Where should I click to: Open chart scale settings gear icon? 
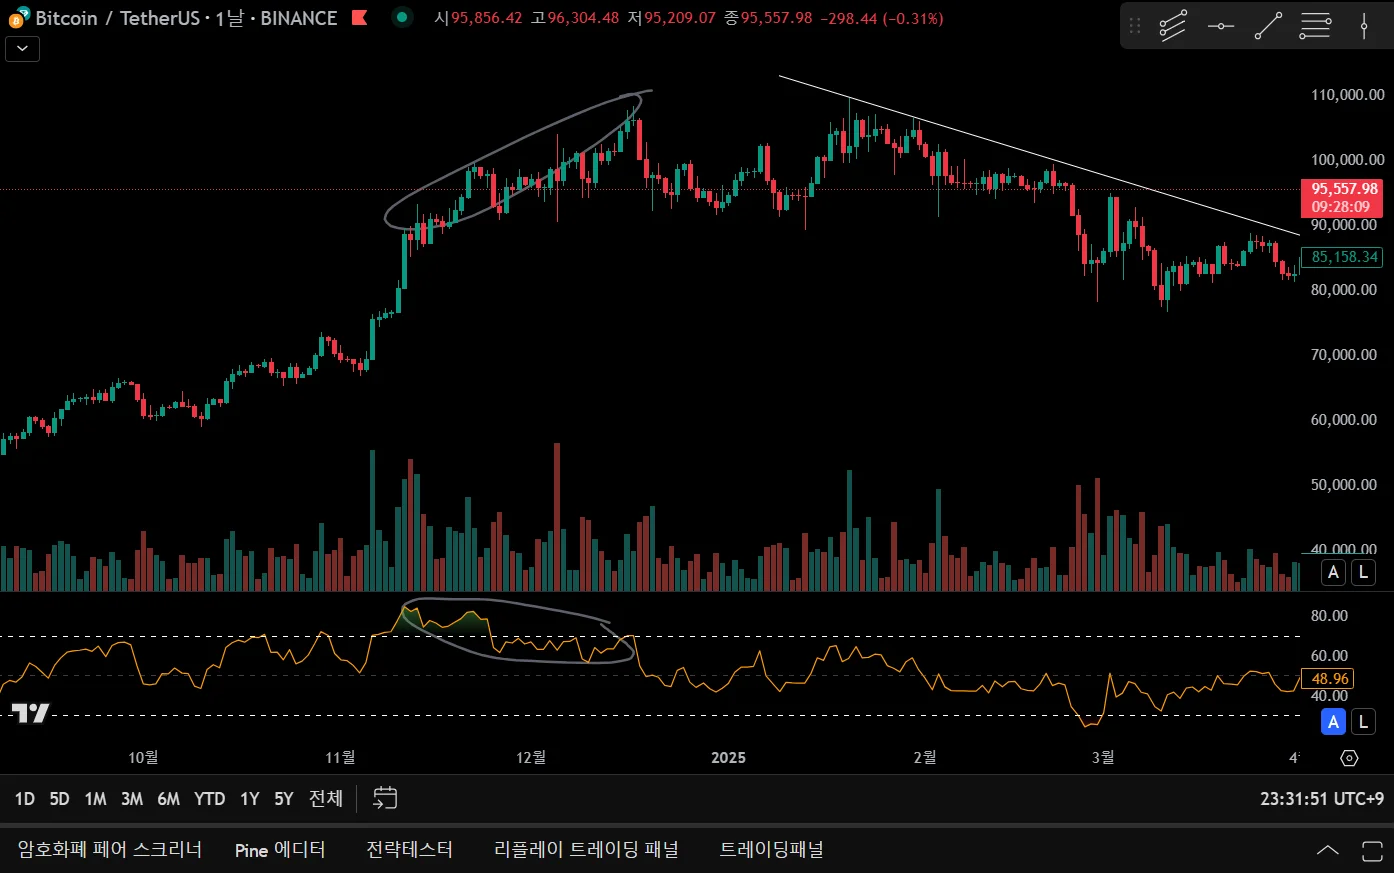tap(1349, 758)
